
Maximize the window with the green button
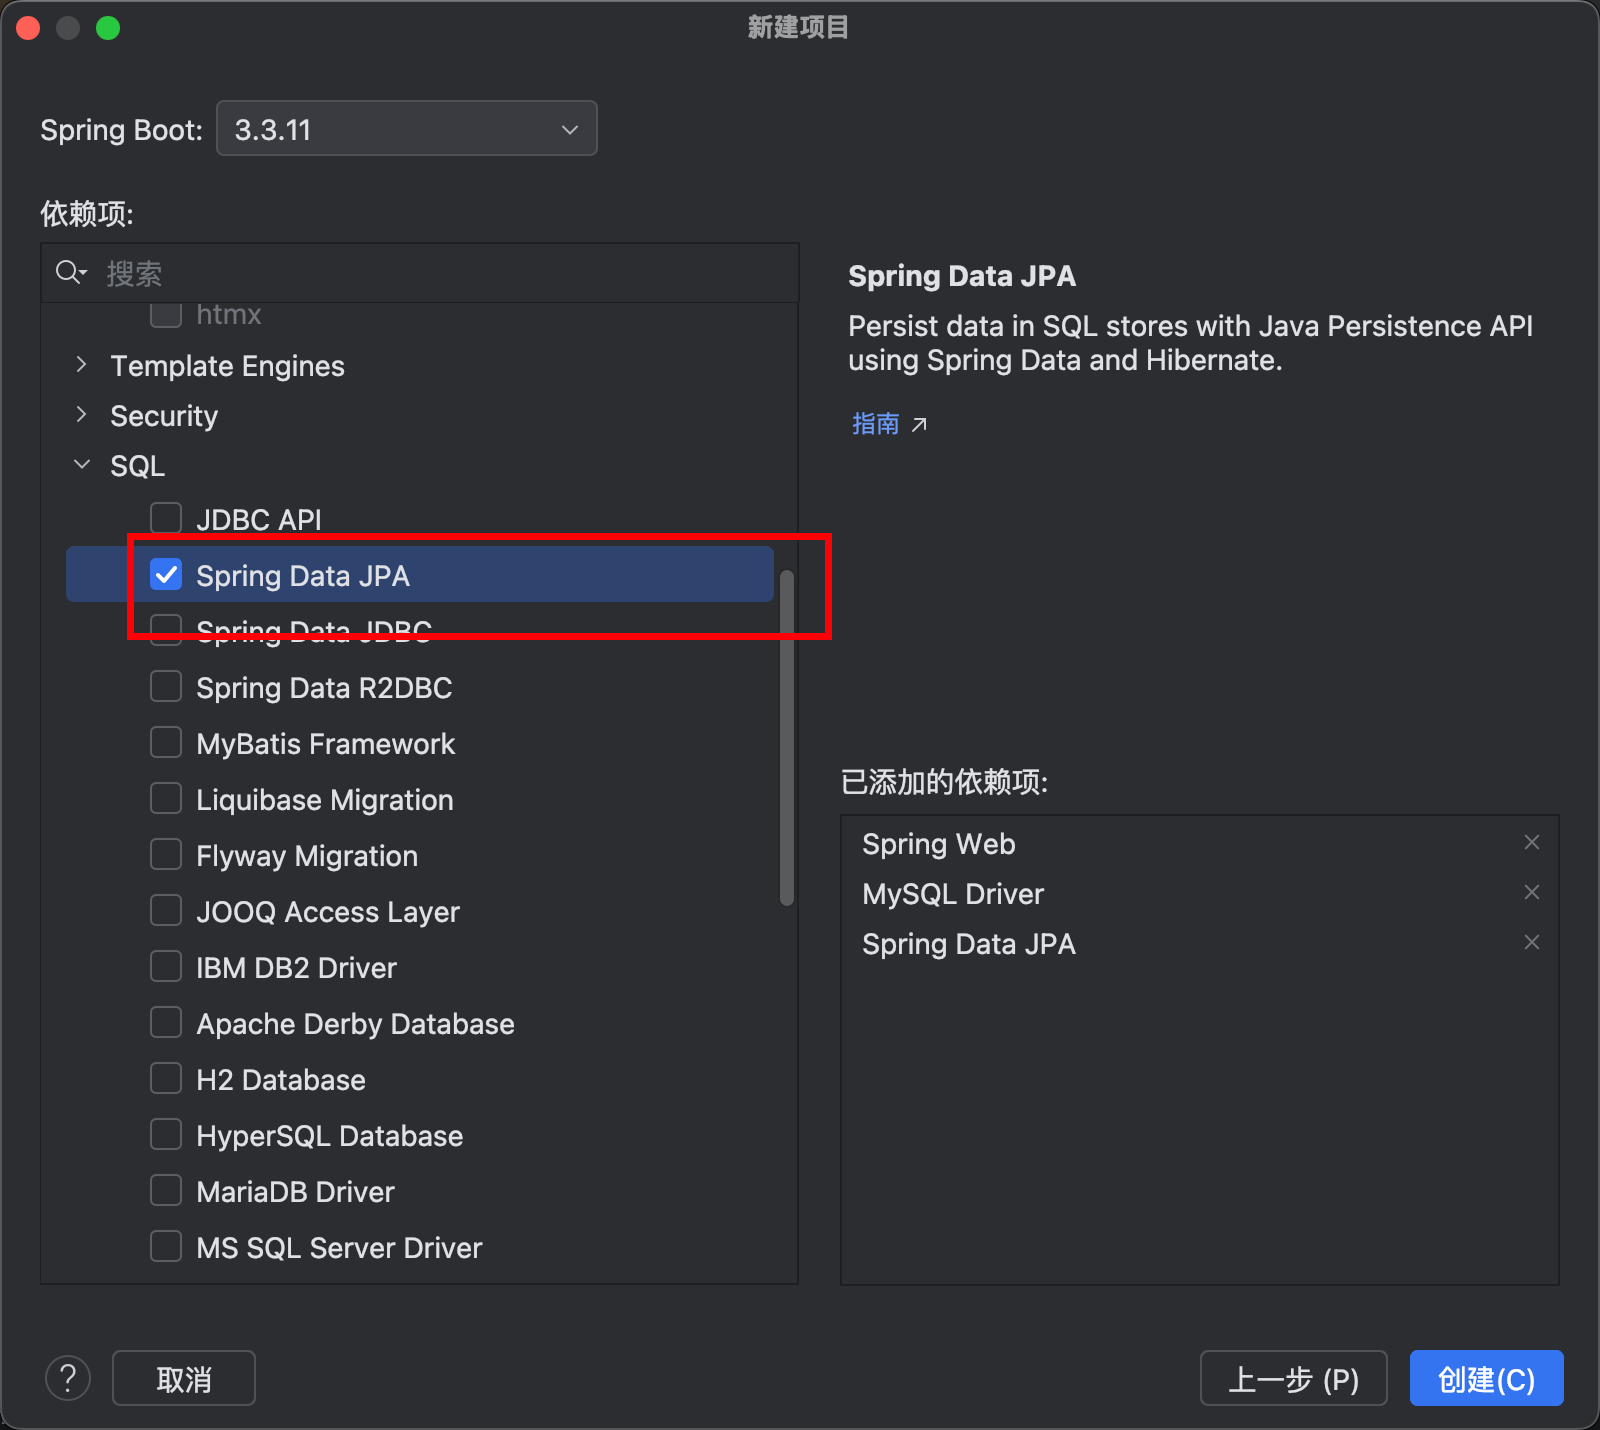pyautogui.click(x=108, y=28)
